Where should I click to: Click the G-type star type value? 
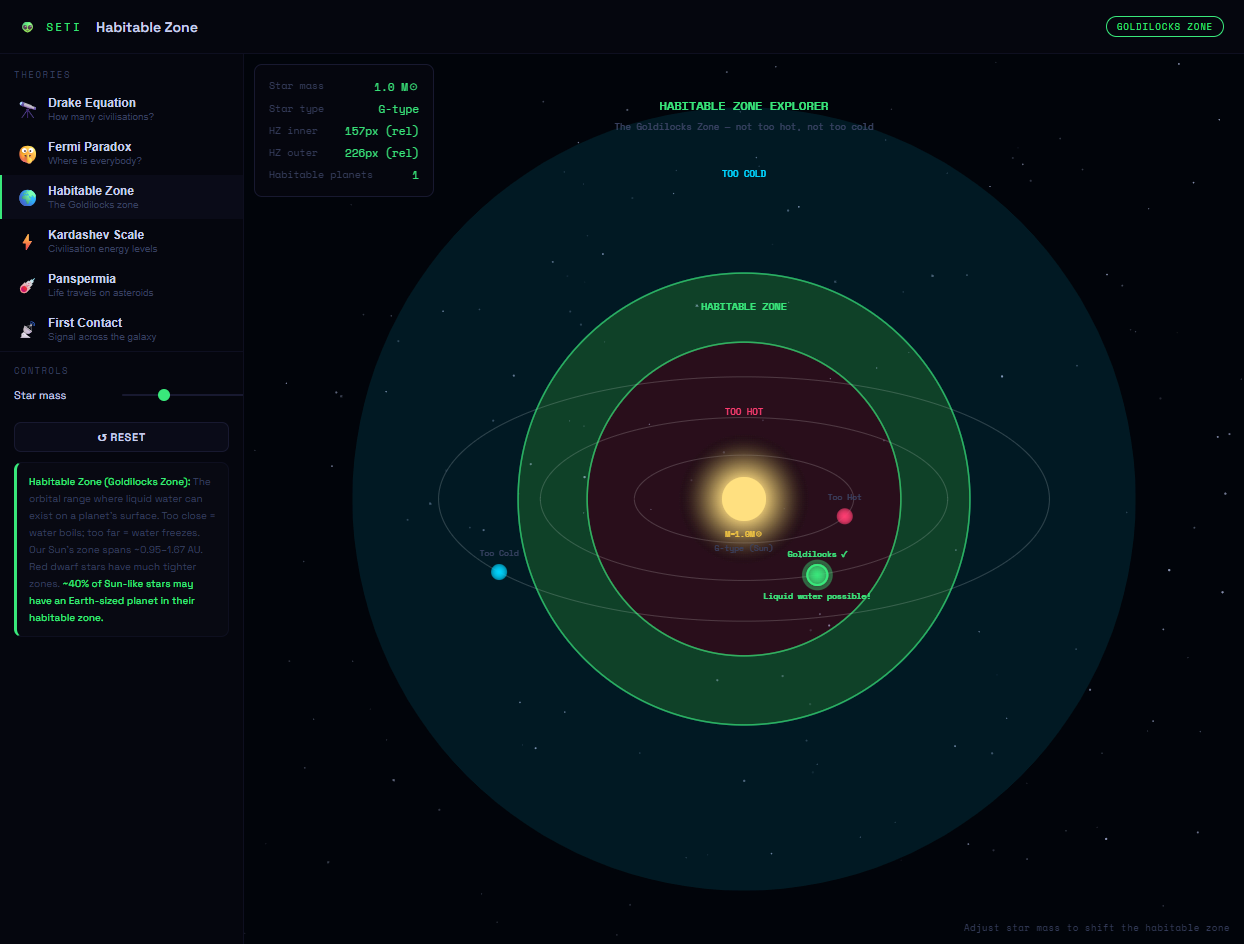coord(398,109)
